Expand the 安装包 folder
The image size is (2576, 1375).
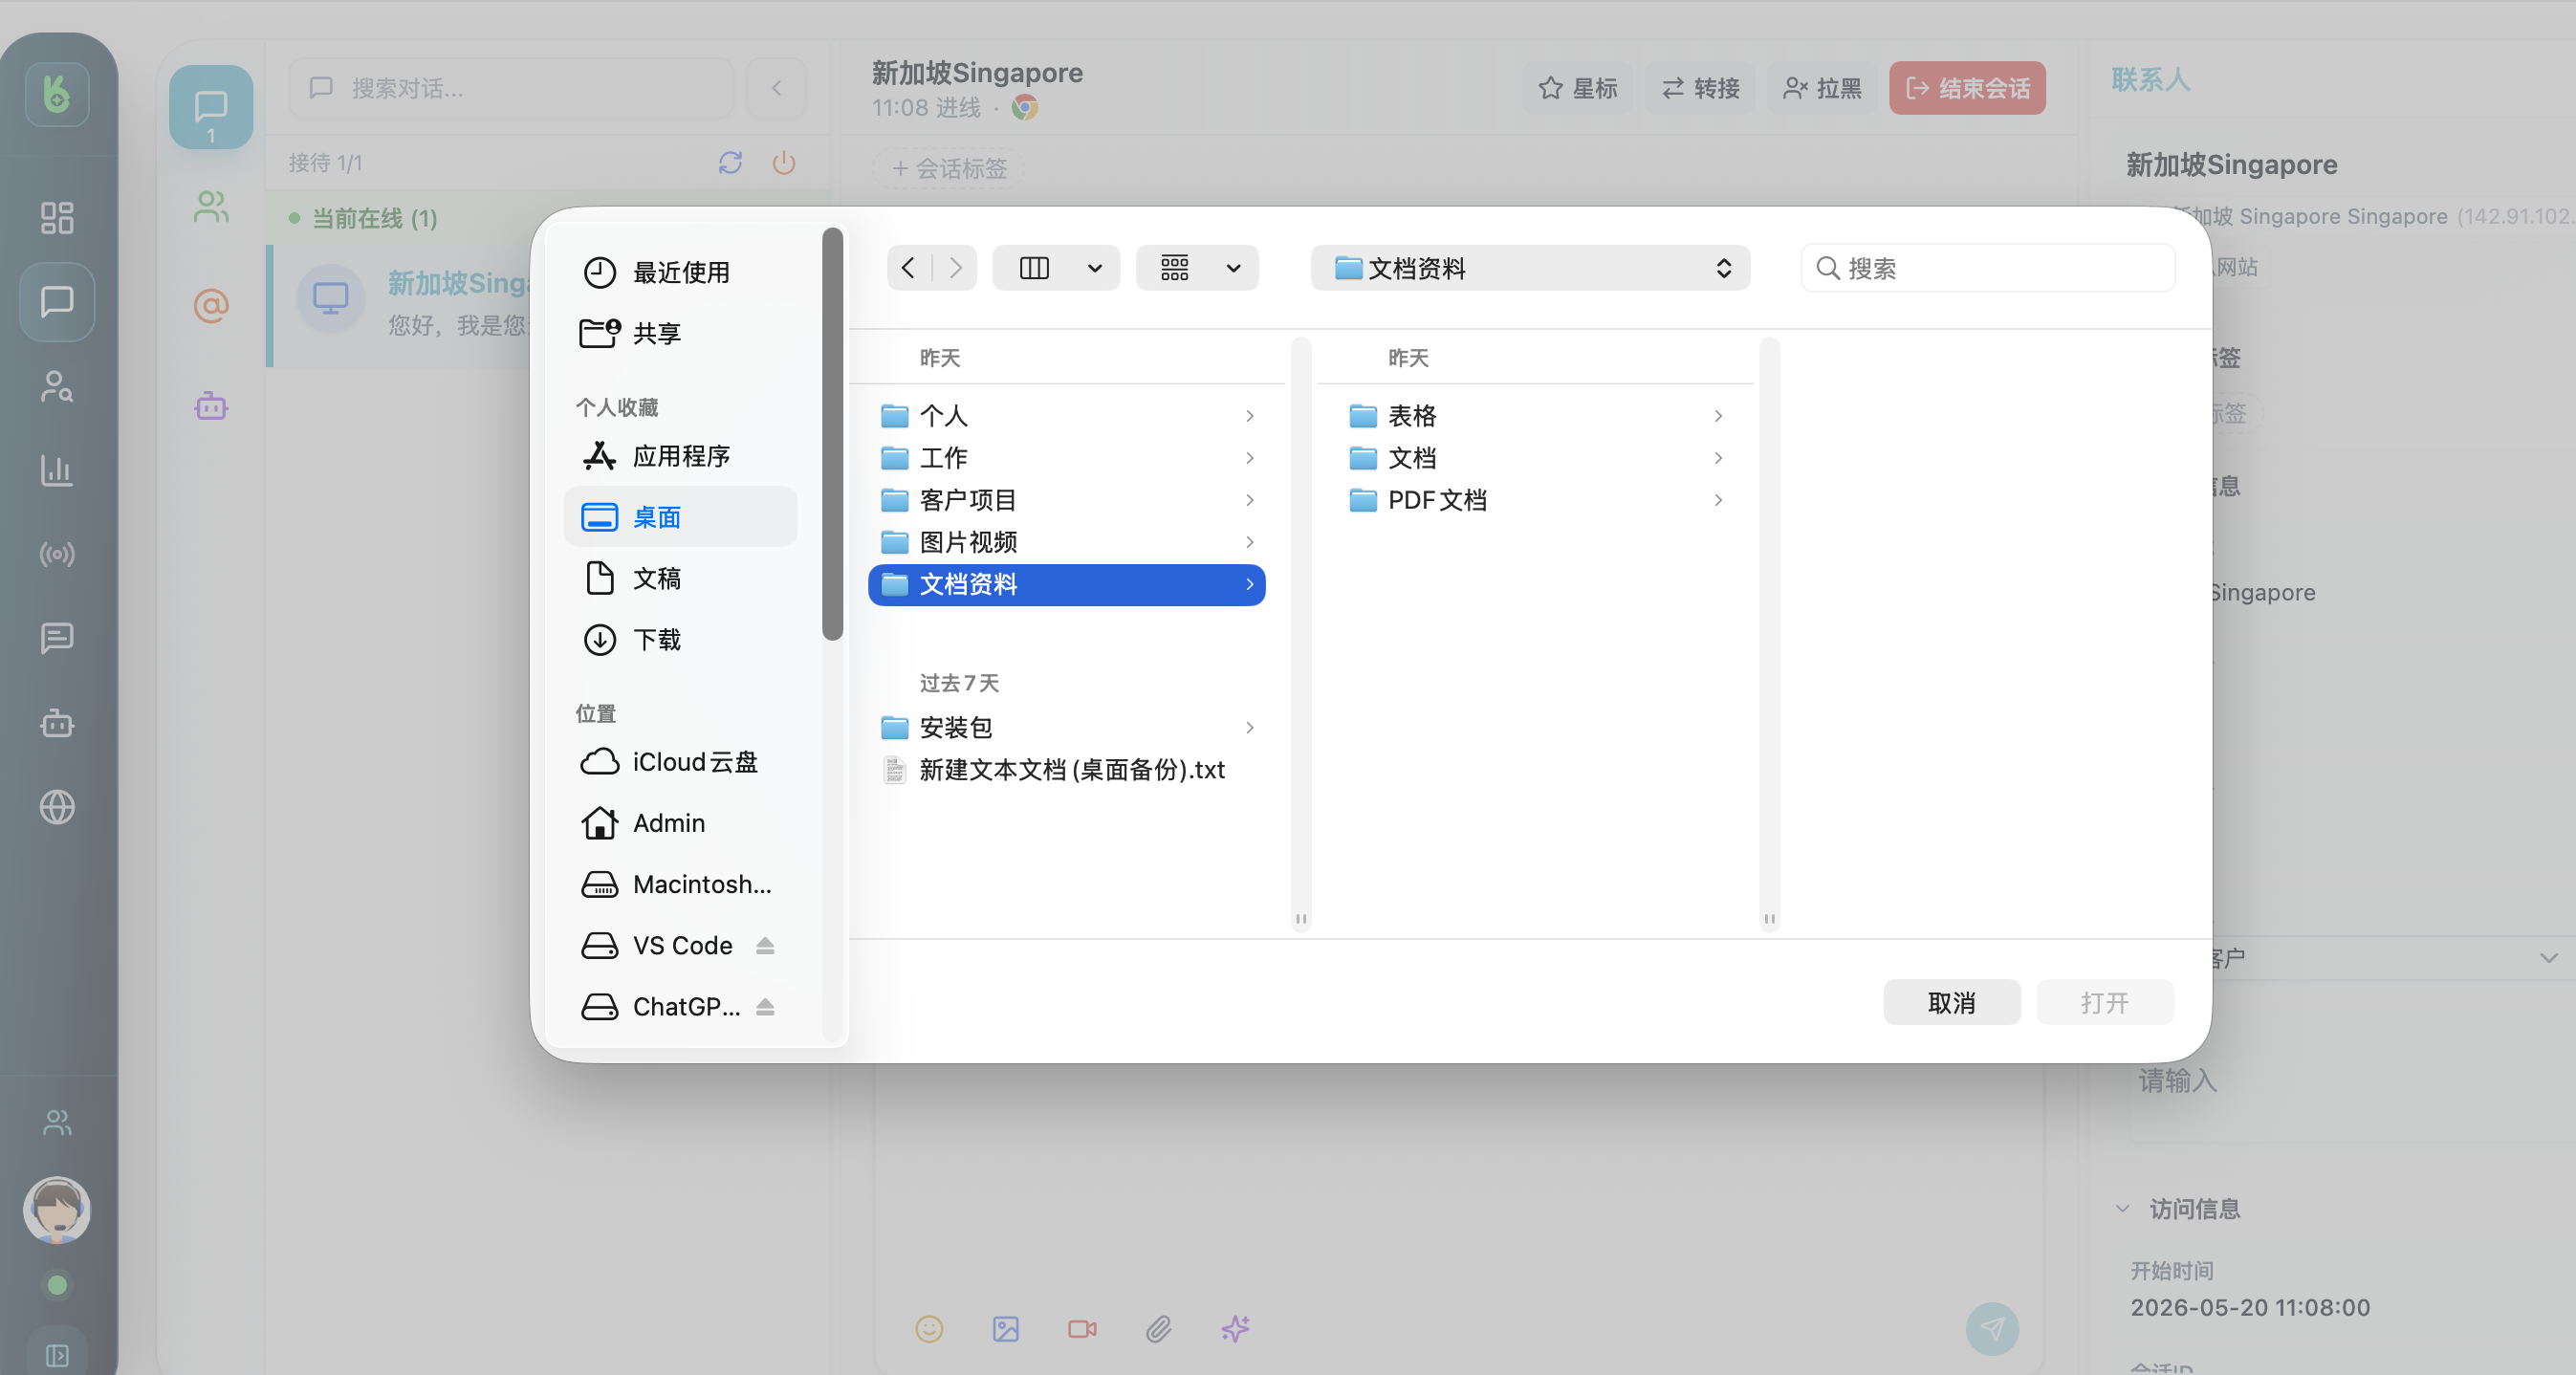(x=1249, y=728)
